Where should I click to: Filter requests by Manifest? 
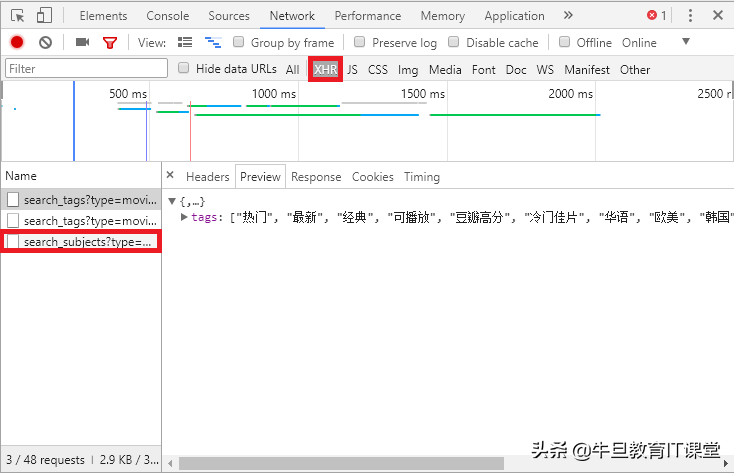[587, 69]
